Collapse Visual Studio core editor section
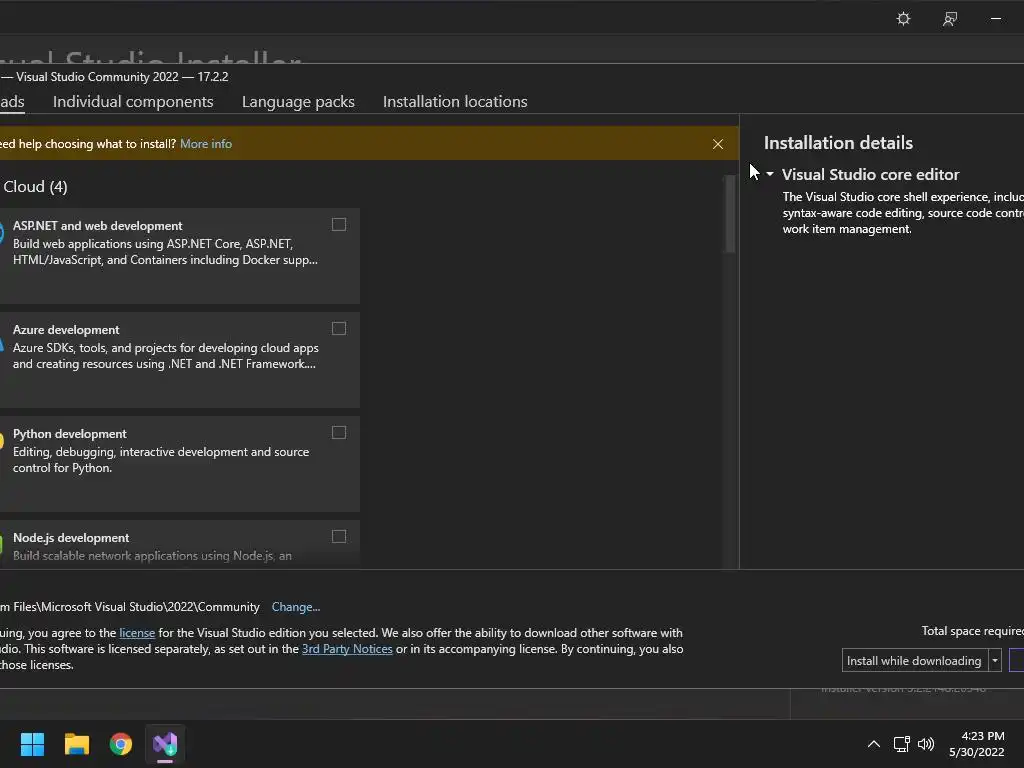 (770, 174)
